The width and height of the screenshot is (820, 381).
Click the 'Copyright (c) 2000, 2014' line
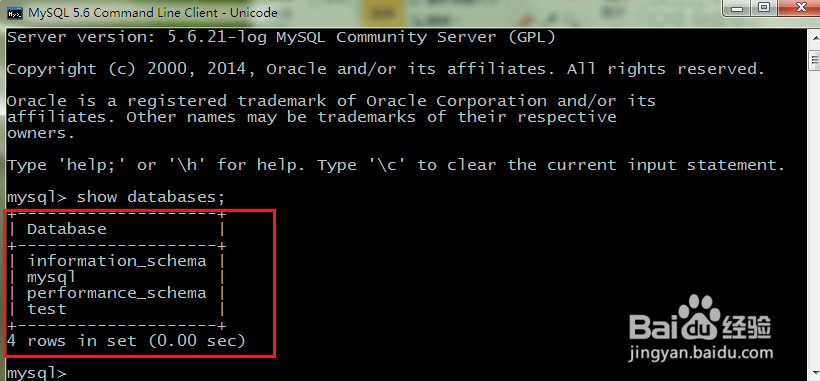(x=386, y=70)
